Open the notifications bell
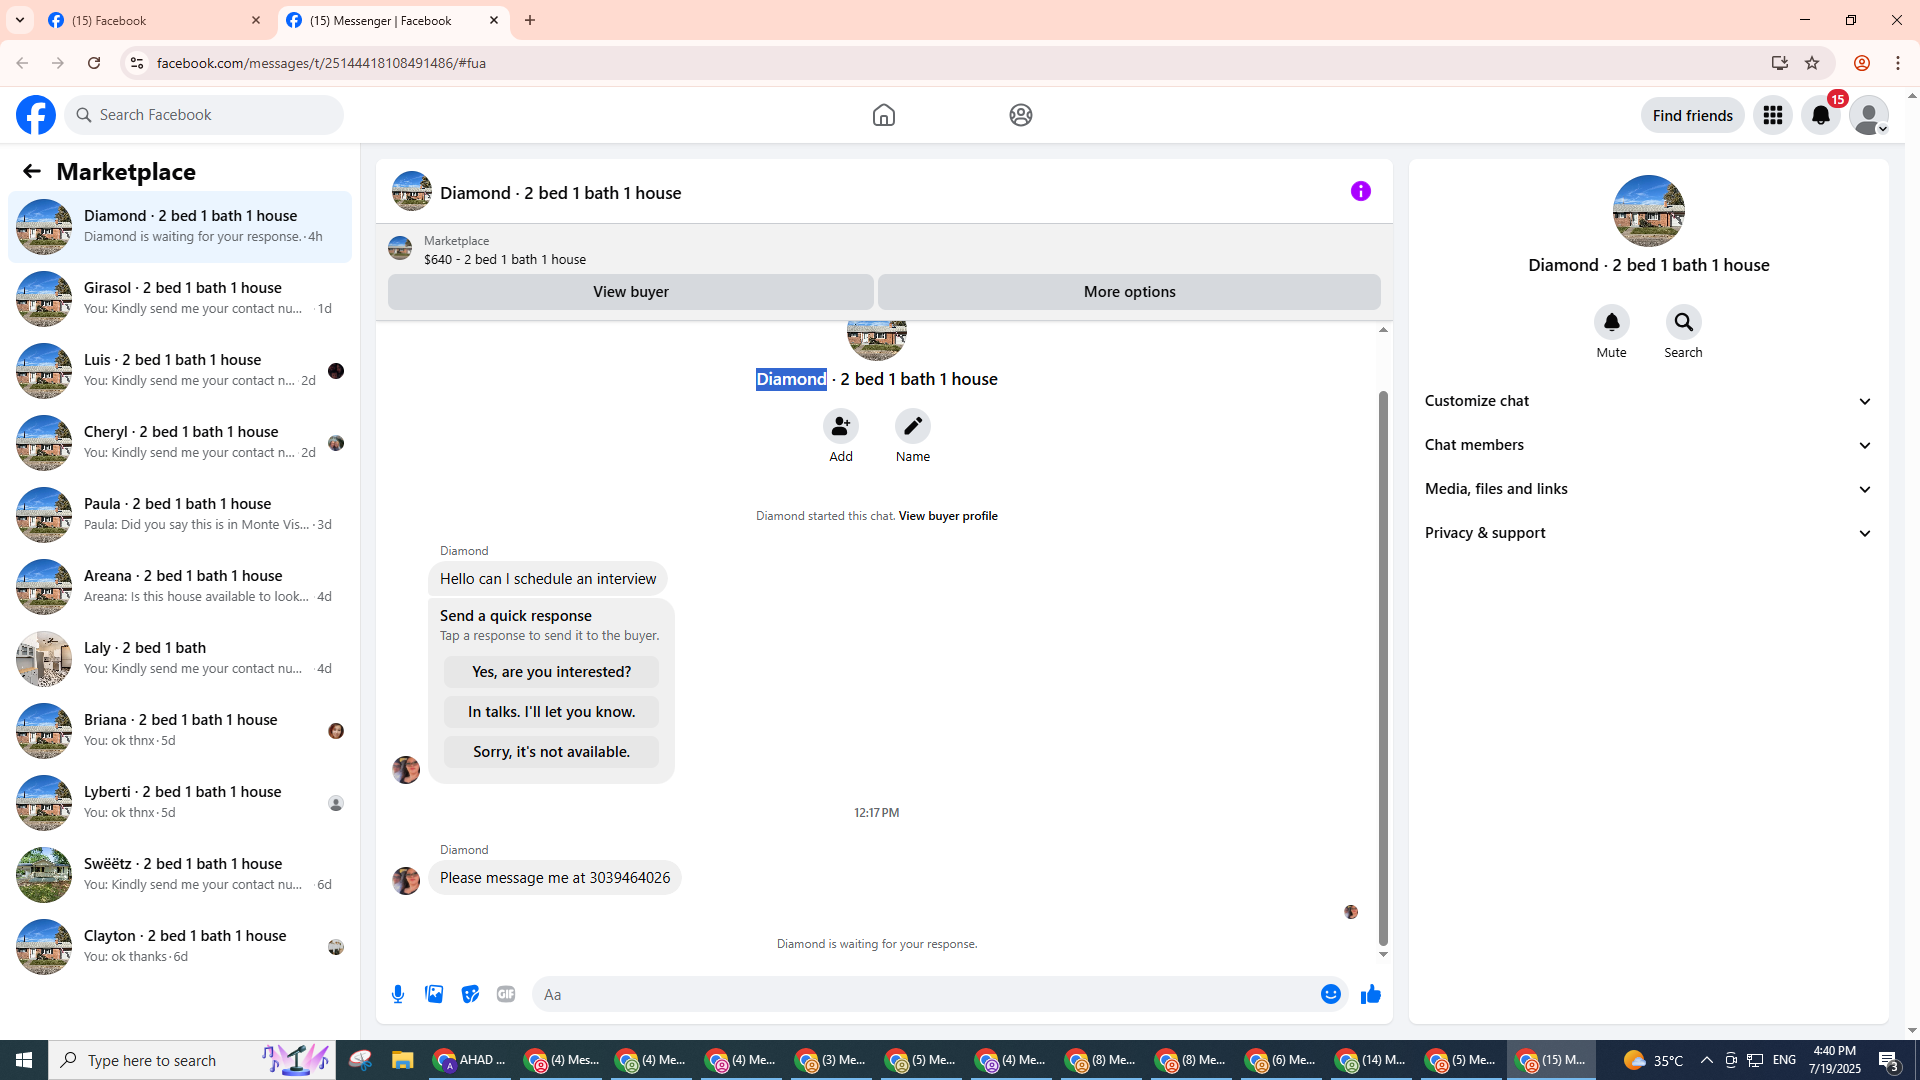This screenshot has width=1920, height=1080. click(x=1820, y=115)
